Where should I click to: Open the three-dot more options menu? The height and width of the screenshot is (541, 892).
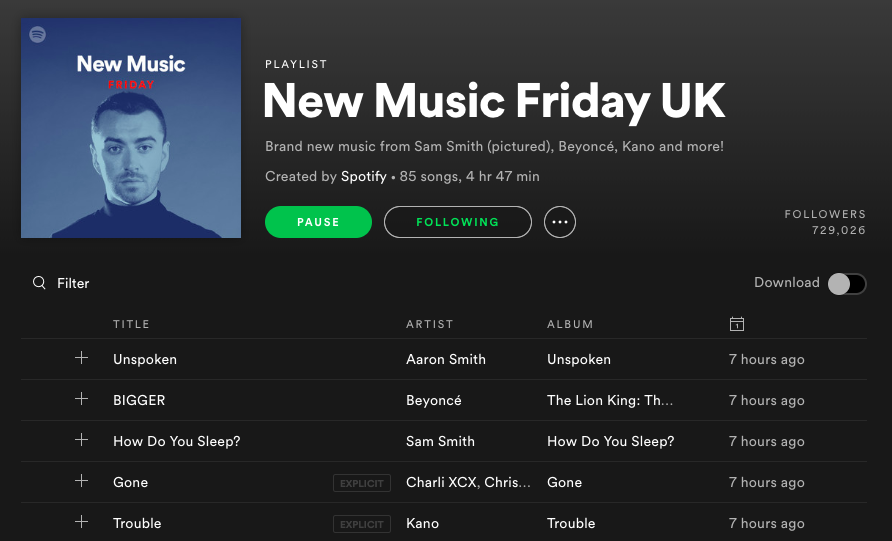(560, 222)
